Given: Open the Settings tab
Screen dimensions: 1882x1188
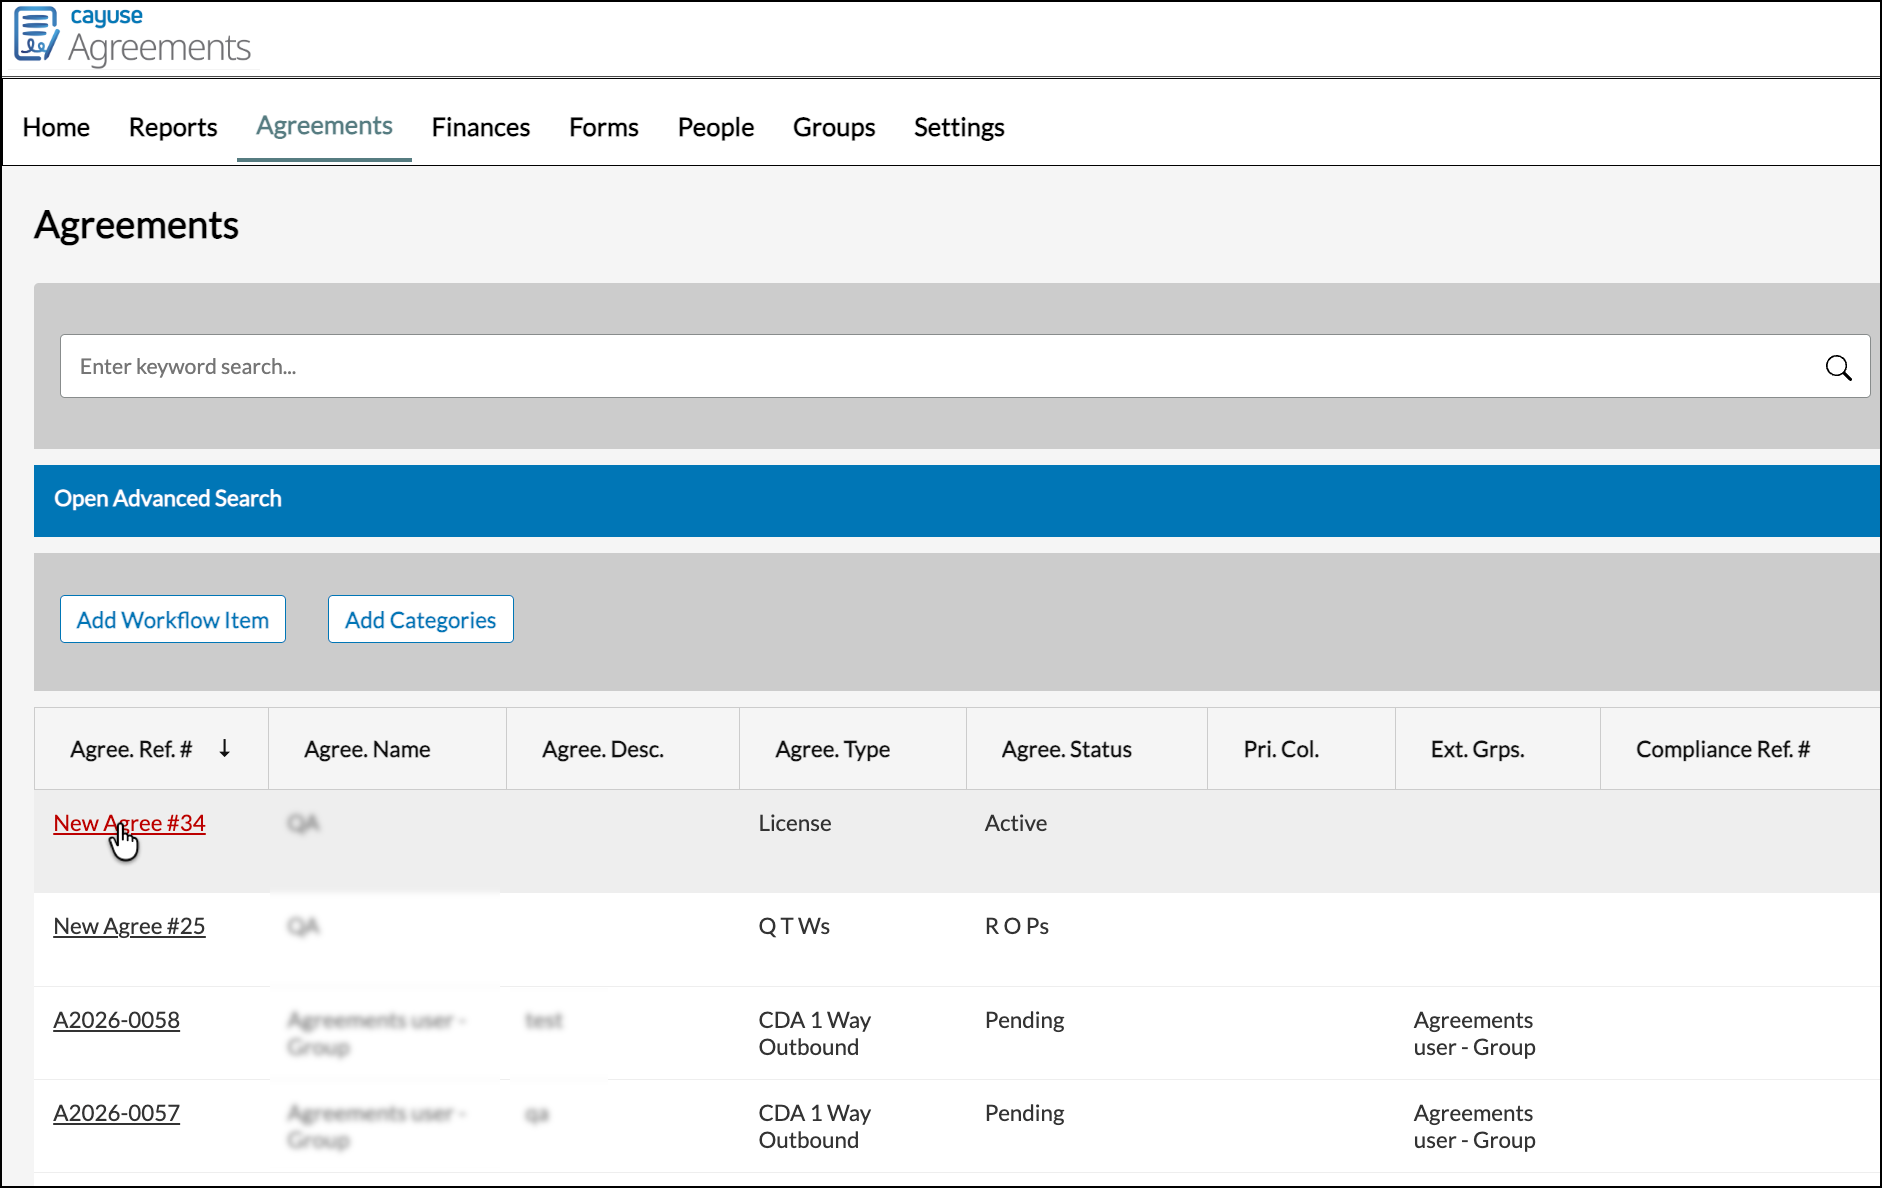Looking at the screenshot, I should coord(959,127).
